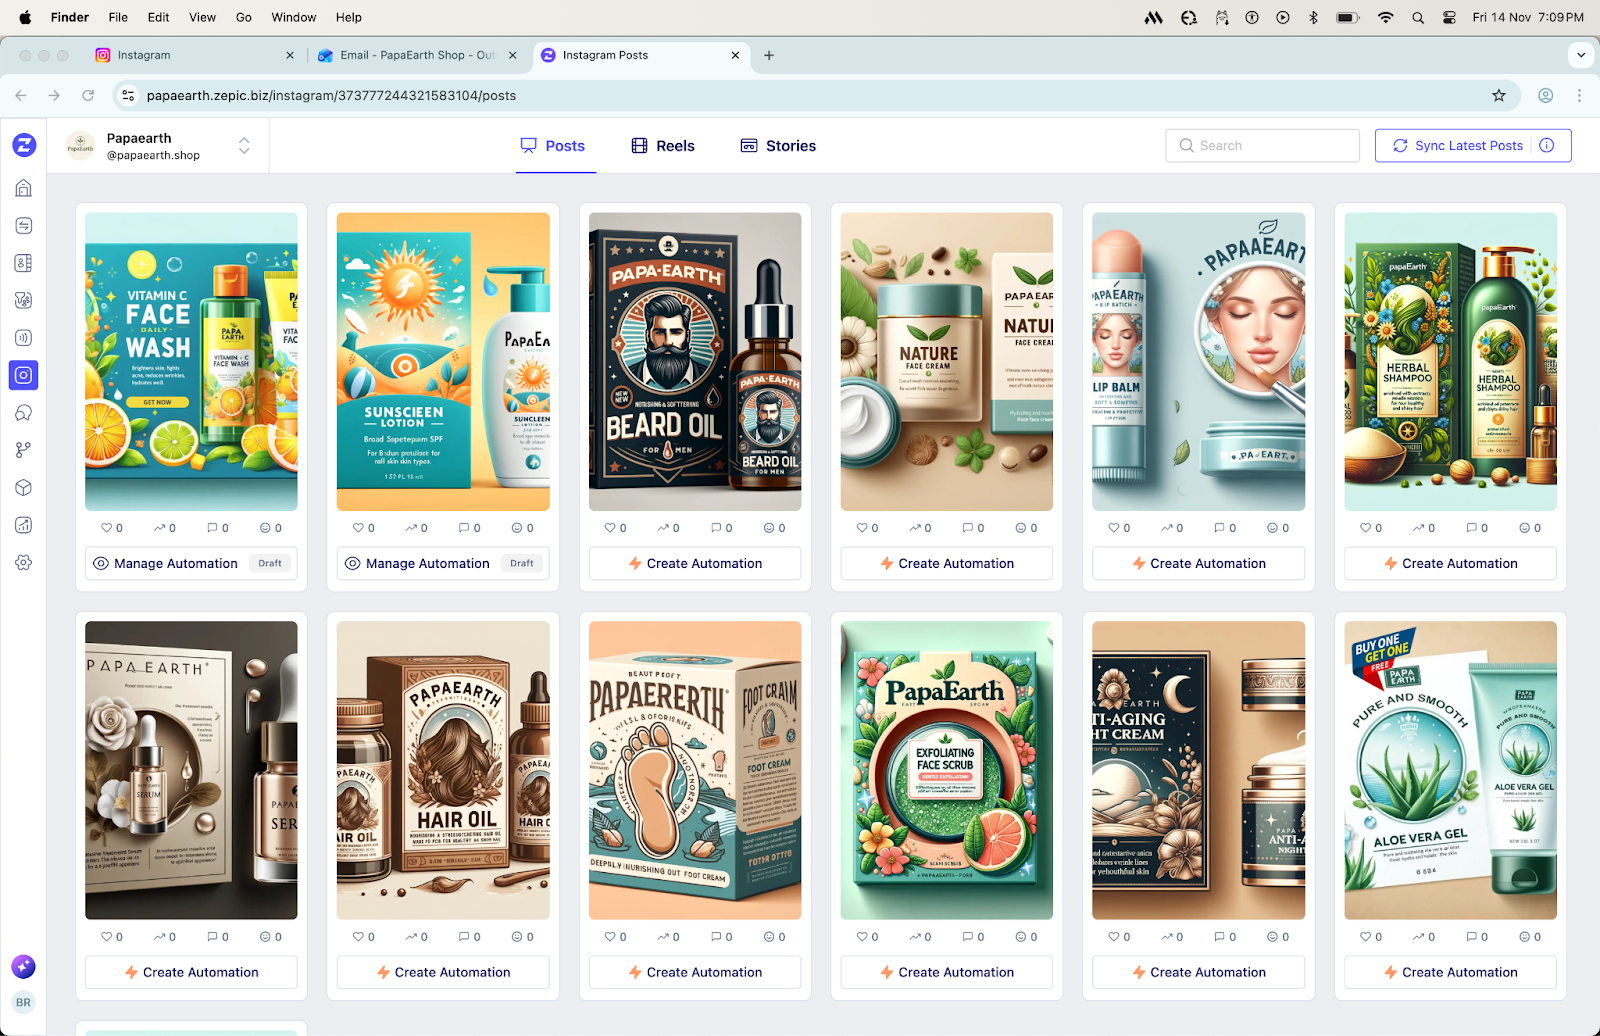Create Automation for Foot Cream post
1600x1036 pixels.
[x=695, y=972]
